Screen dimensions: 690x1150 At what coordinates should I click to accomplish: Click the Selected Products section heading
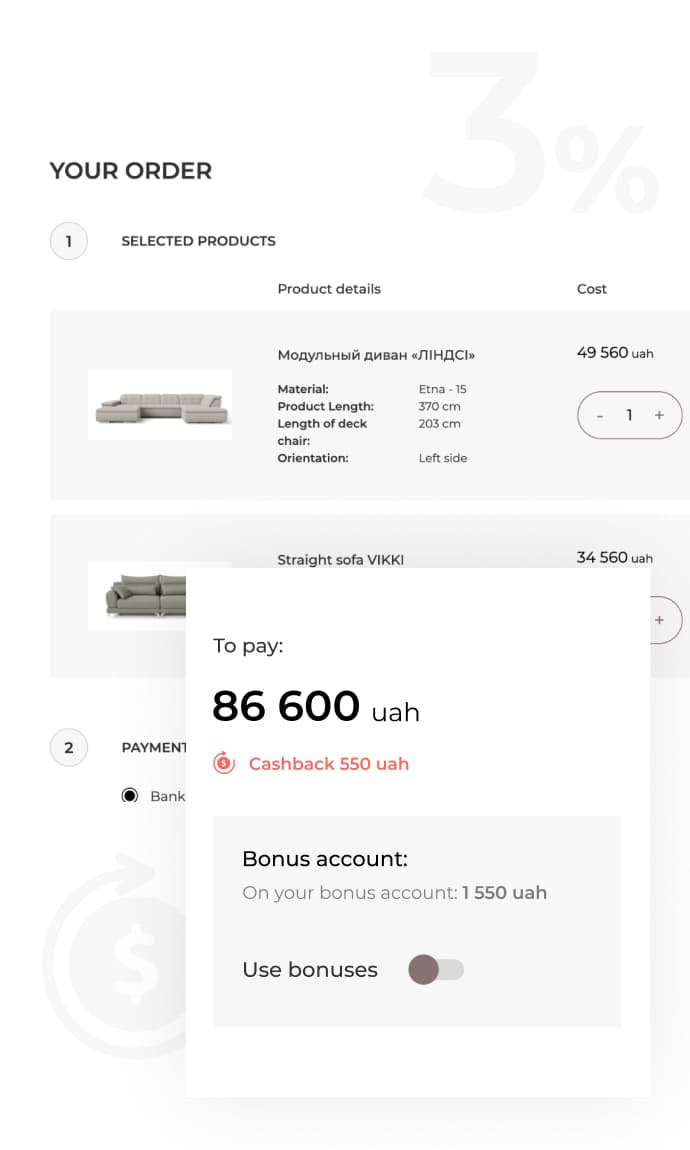pos(198,241)
